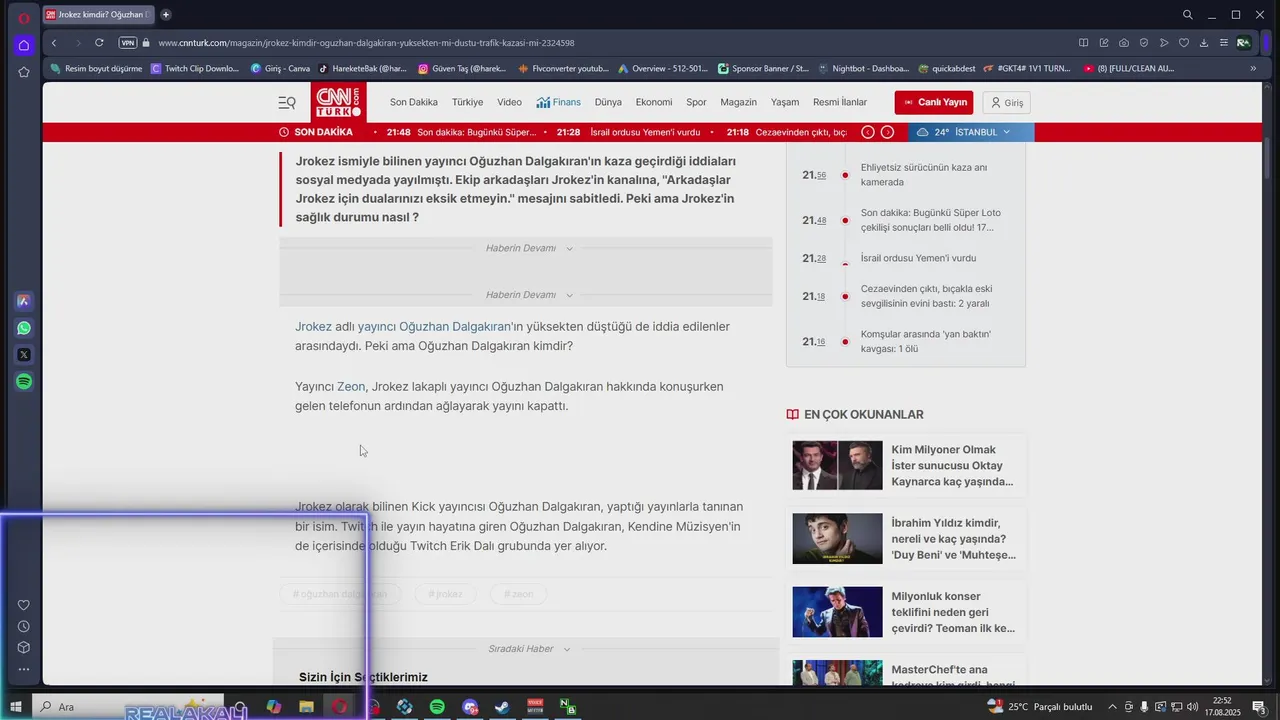Open the Spor section

click(696, 102)
